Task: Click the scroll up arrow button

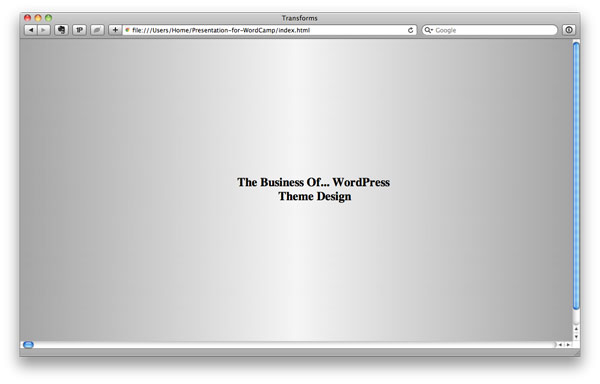Action: click(576, 329)
